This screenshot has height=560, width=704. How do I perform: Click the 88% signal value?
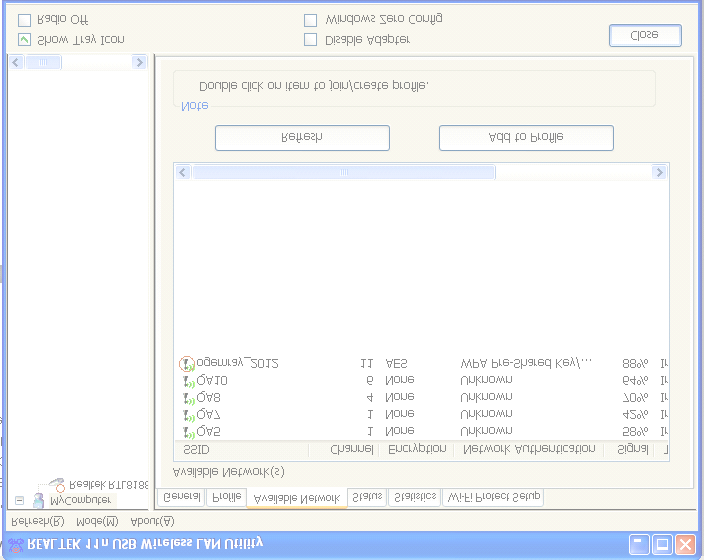point(635,364)
